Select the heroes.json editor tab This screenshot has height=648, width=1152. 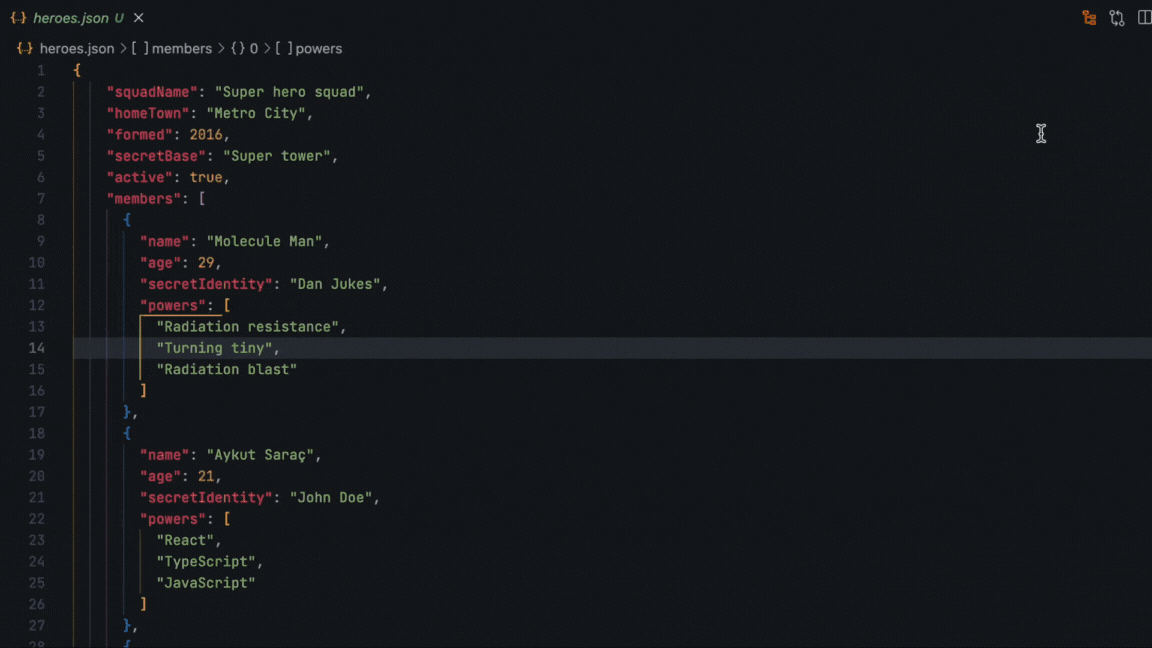(70, 18)
